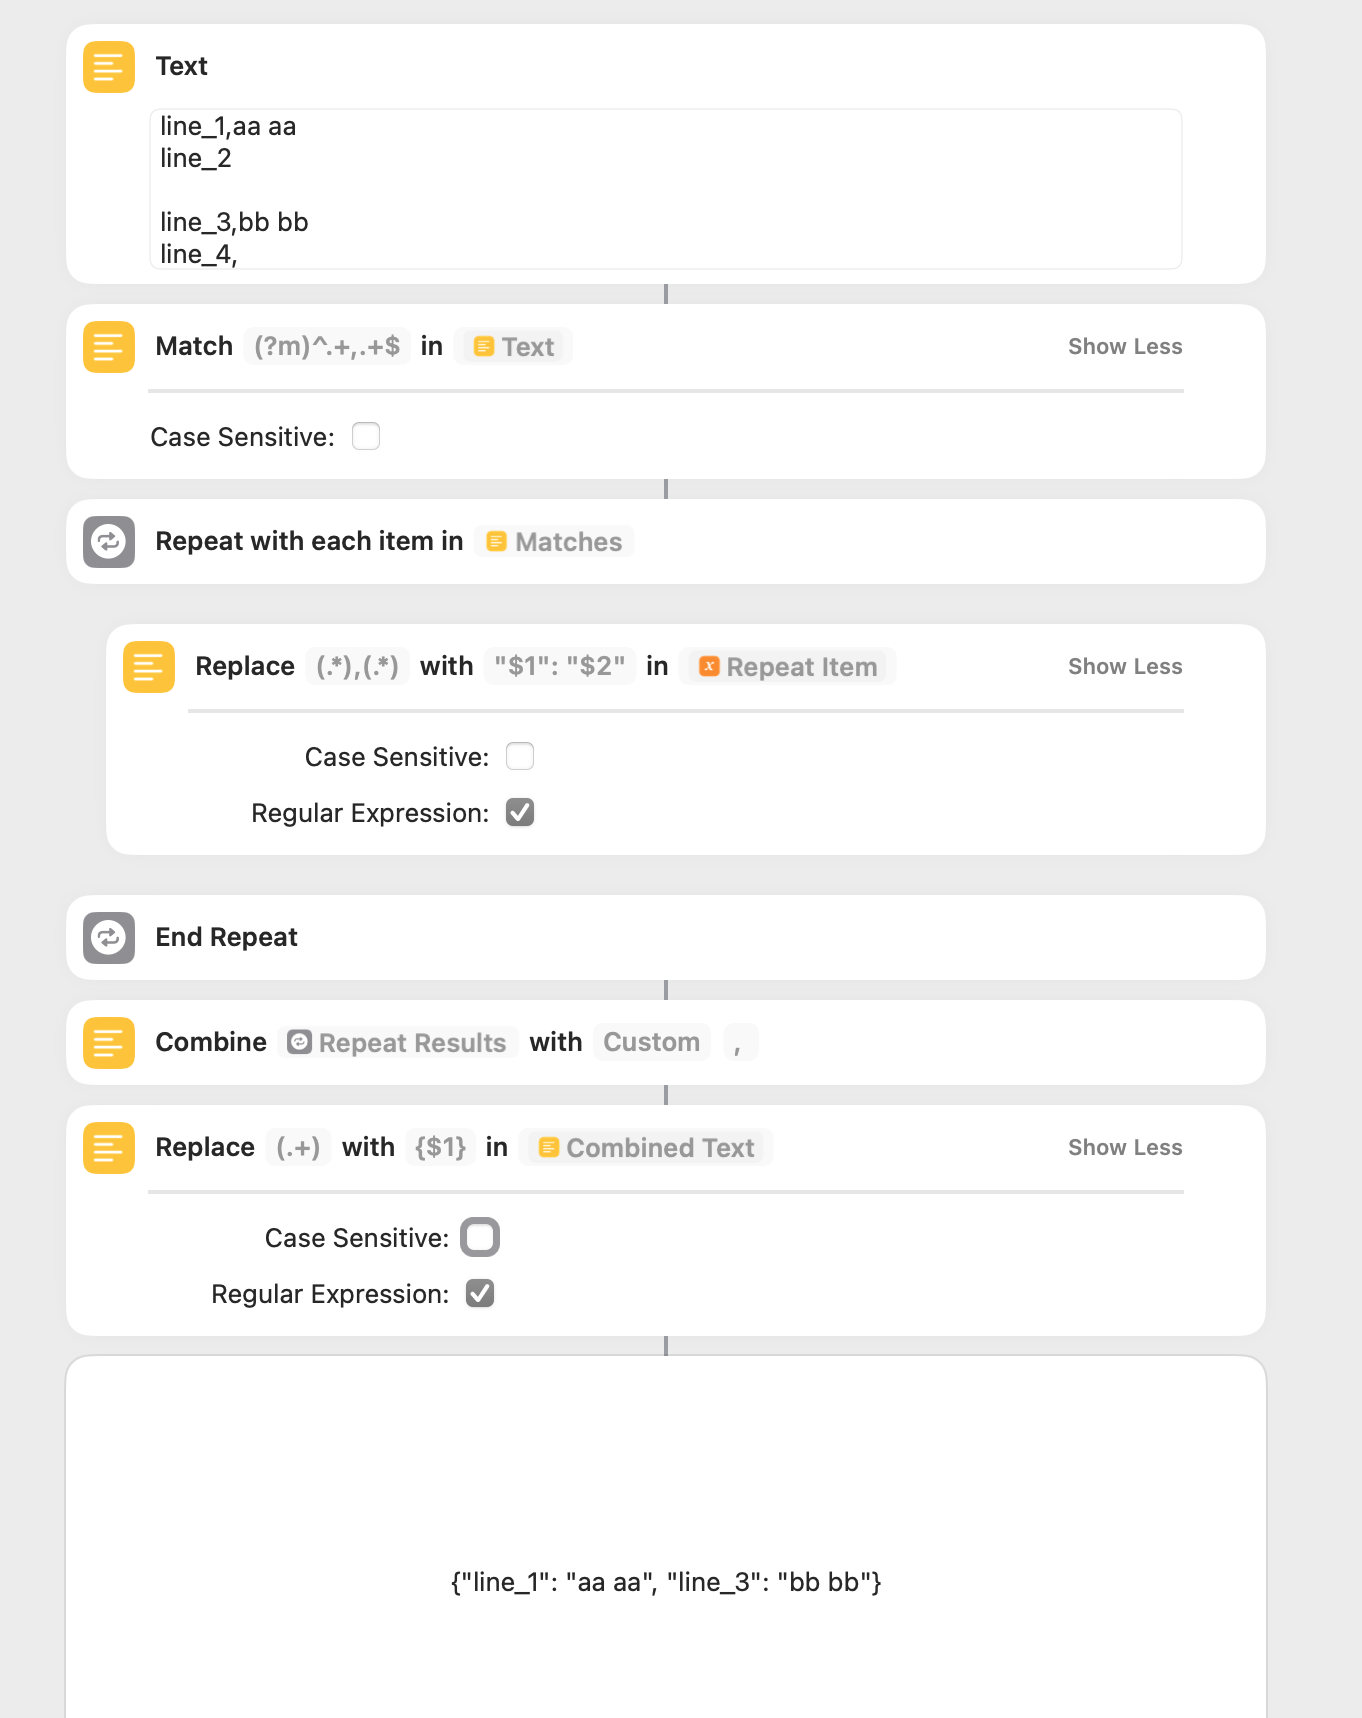
Task: Click 'line_1,aa aa' in the text box
Action: [228, 126]
